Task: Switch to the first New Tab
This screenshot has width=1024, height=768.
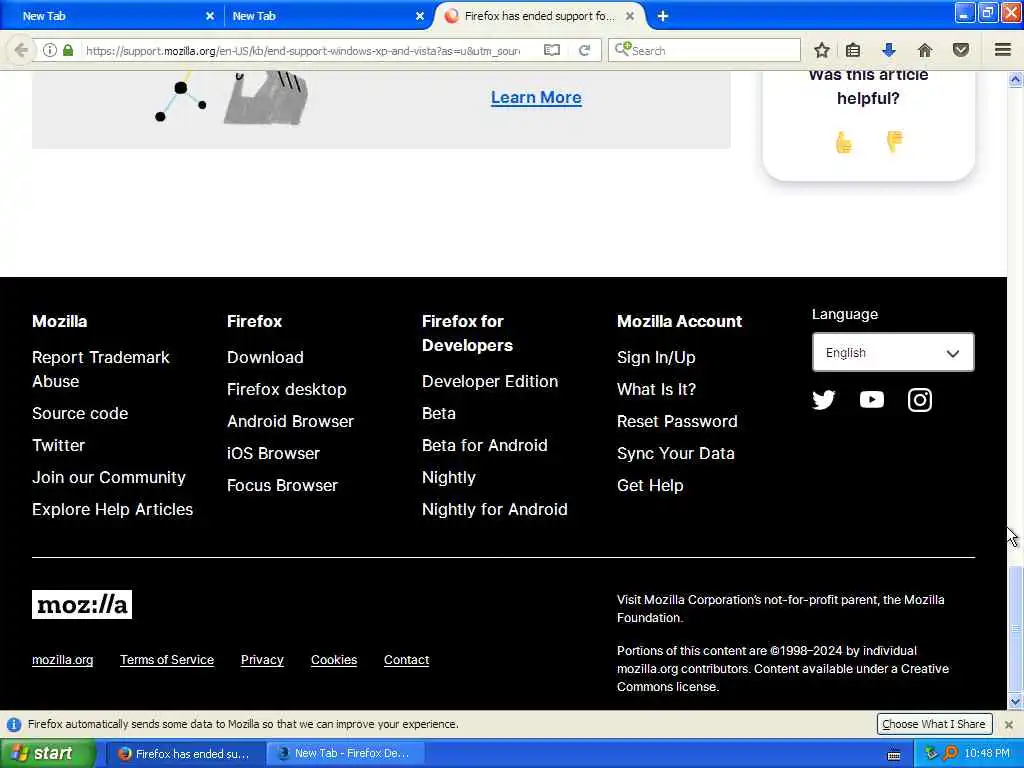Action: click(x=111, y=16)
